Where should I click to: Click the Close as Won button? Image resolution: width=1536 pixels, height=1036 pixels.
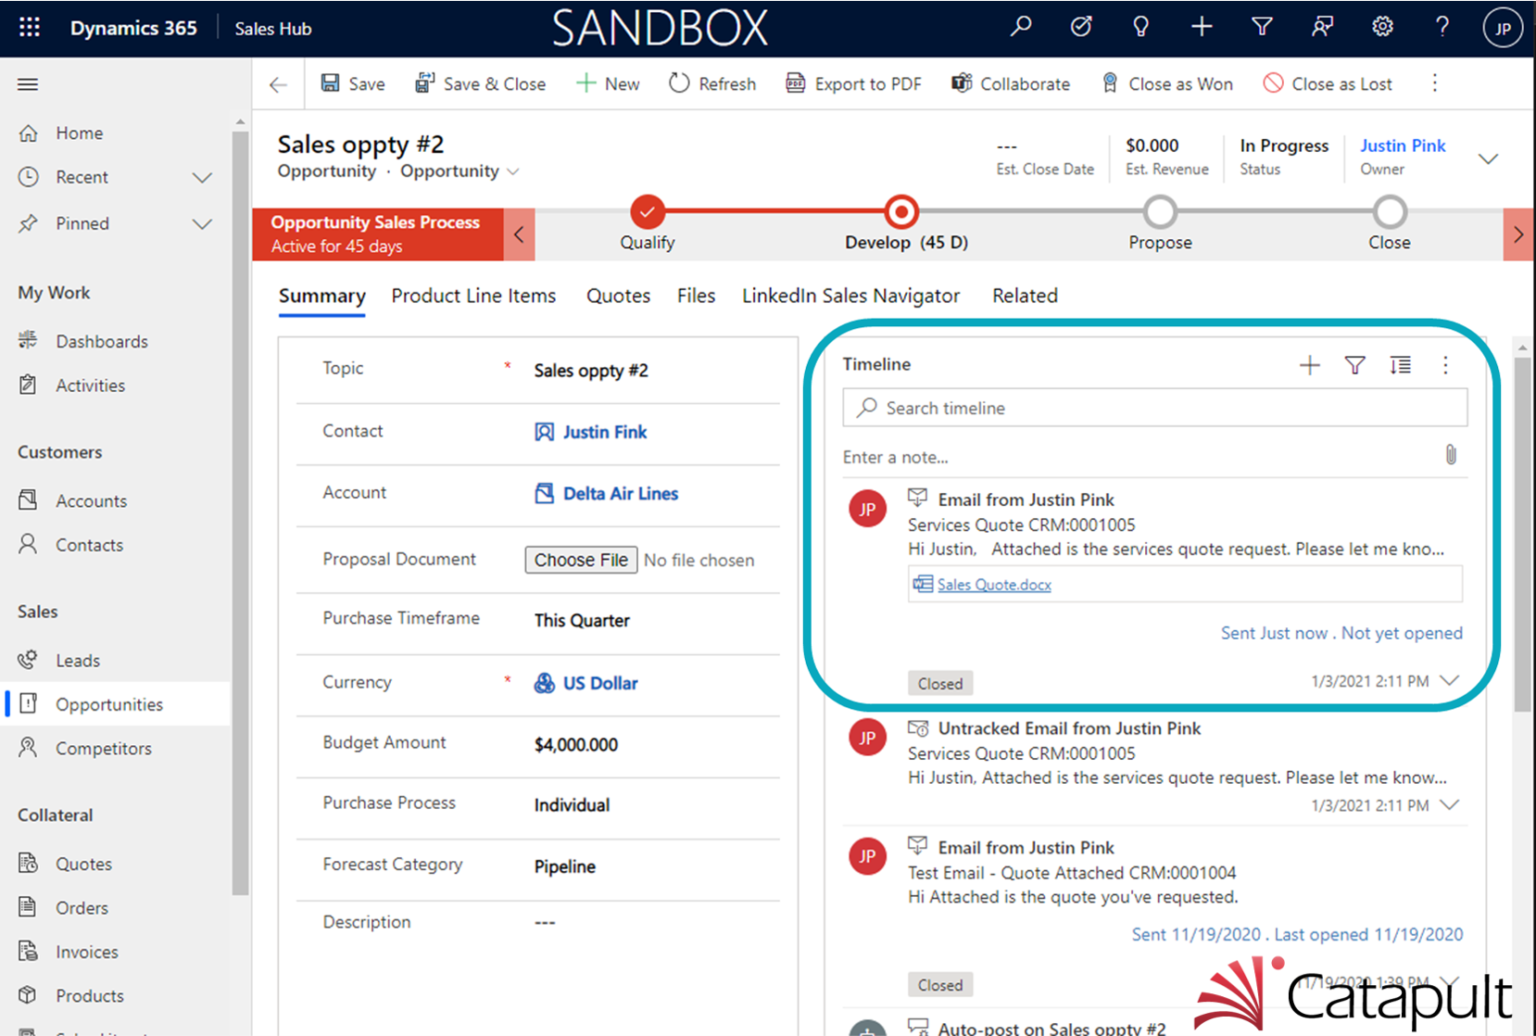[x=1166, y=84]
